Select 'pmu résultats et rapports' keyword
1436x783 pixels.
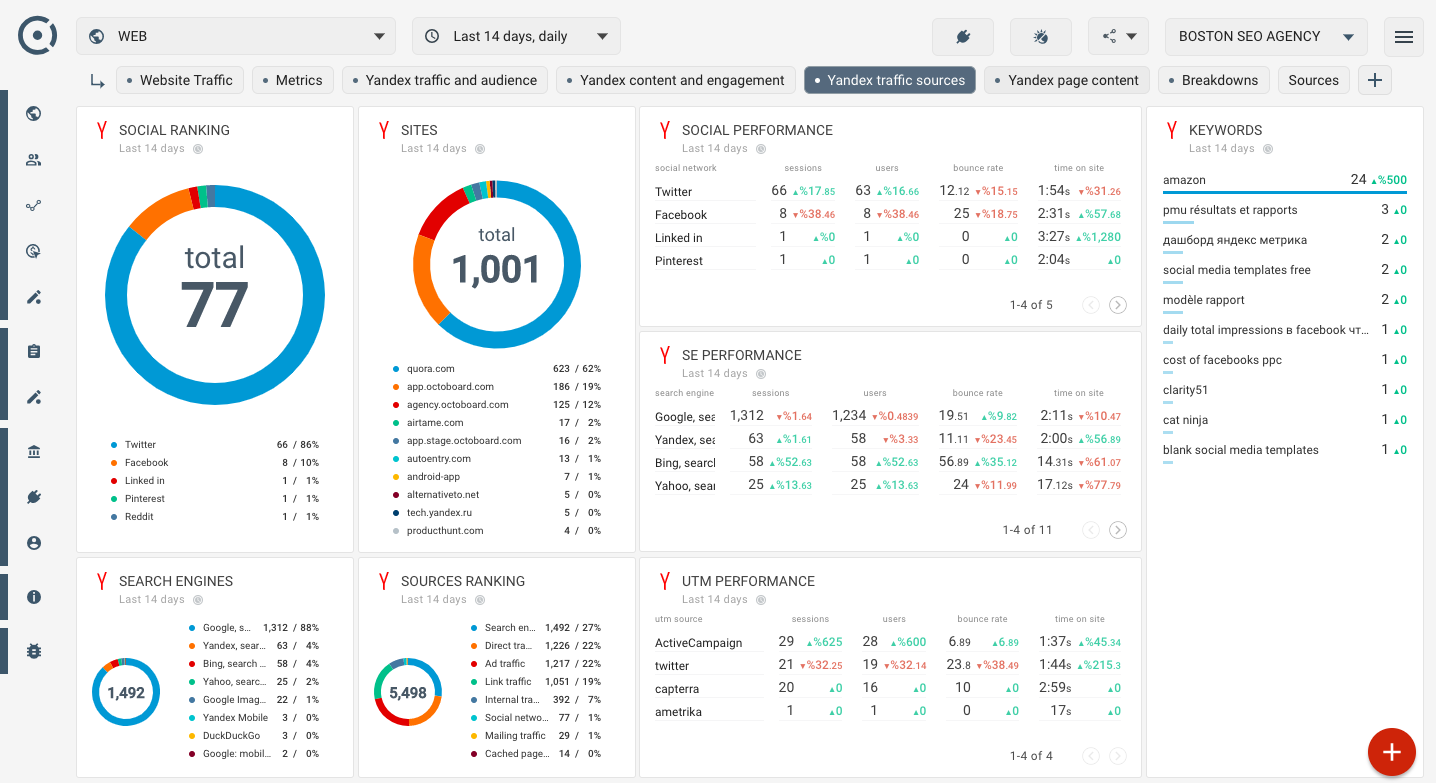point(1285,211)
